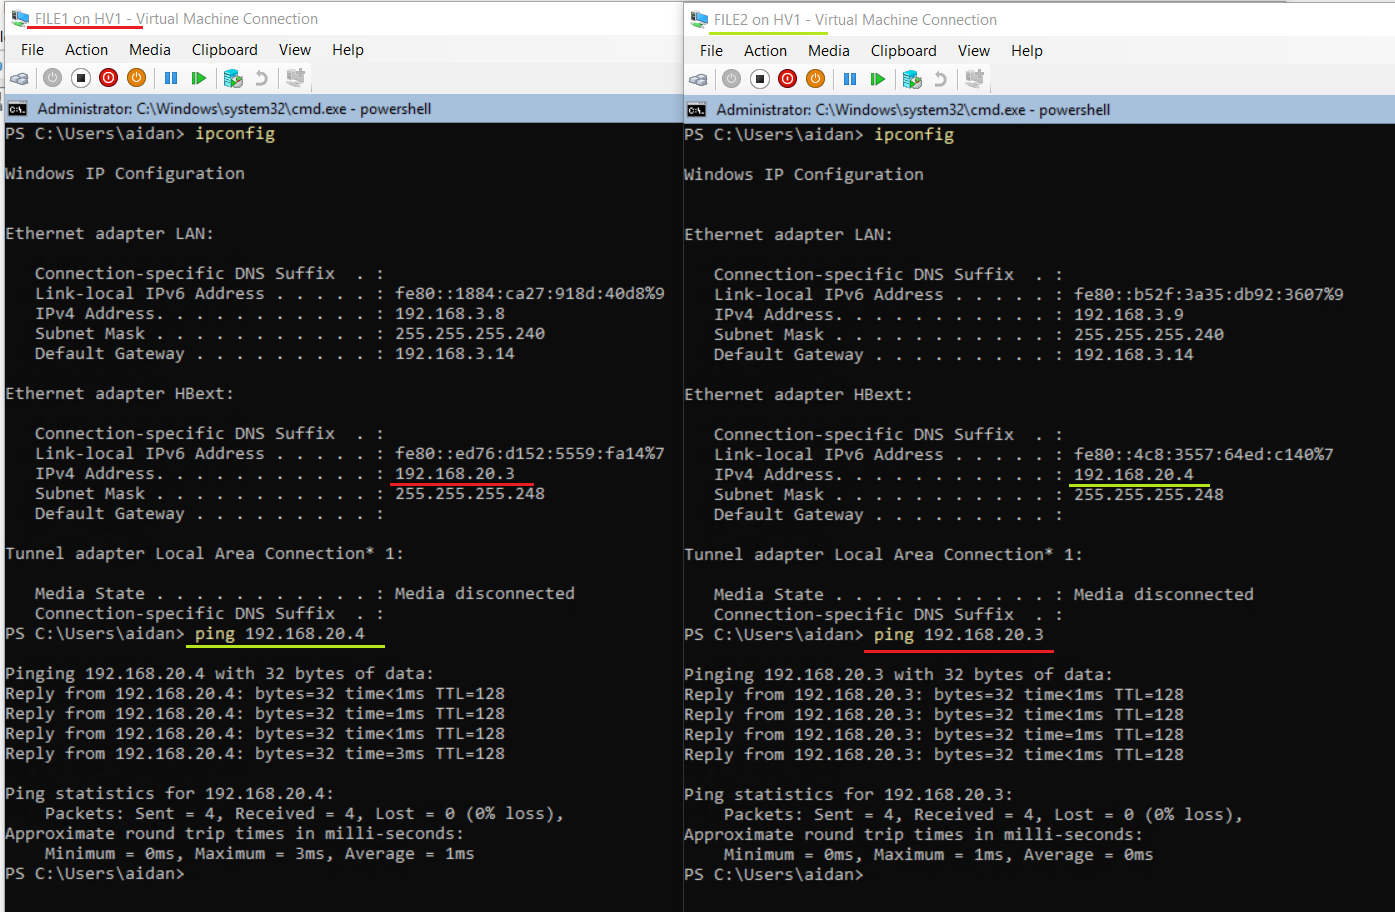Open Help menu in FILE2 window

(1027, 50)
